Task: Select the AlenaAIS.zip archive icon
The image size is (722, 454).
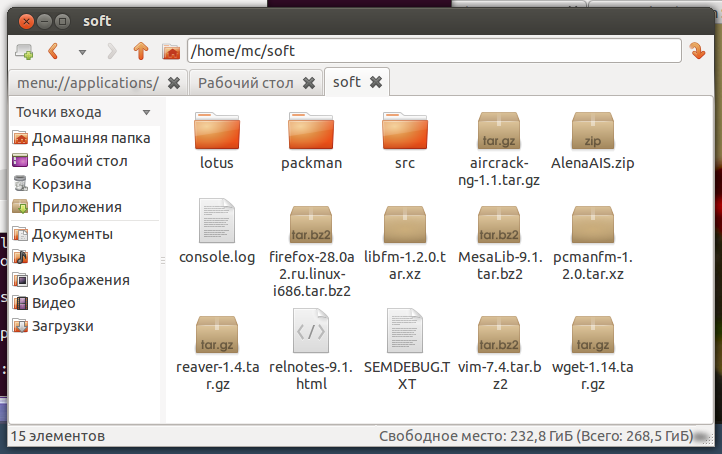Action: [593, 131]
